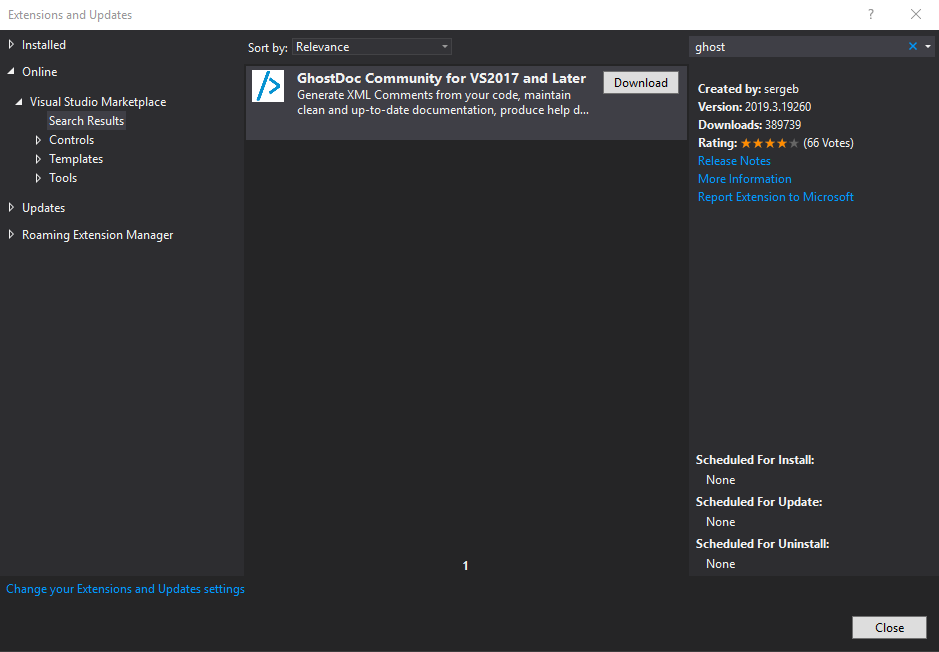This screenshot has height=652, width=939.
Task: Open help with the question mark icon
Action: (870, 15)
